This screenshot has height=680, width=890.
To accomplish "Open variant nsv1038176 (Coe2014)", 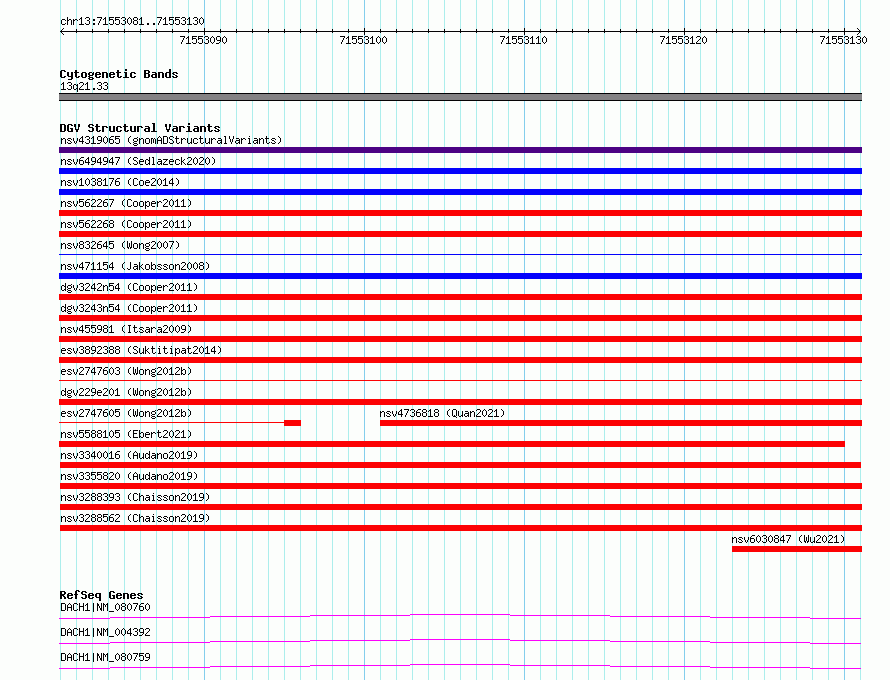I will coord(120,182).
